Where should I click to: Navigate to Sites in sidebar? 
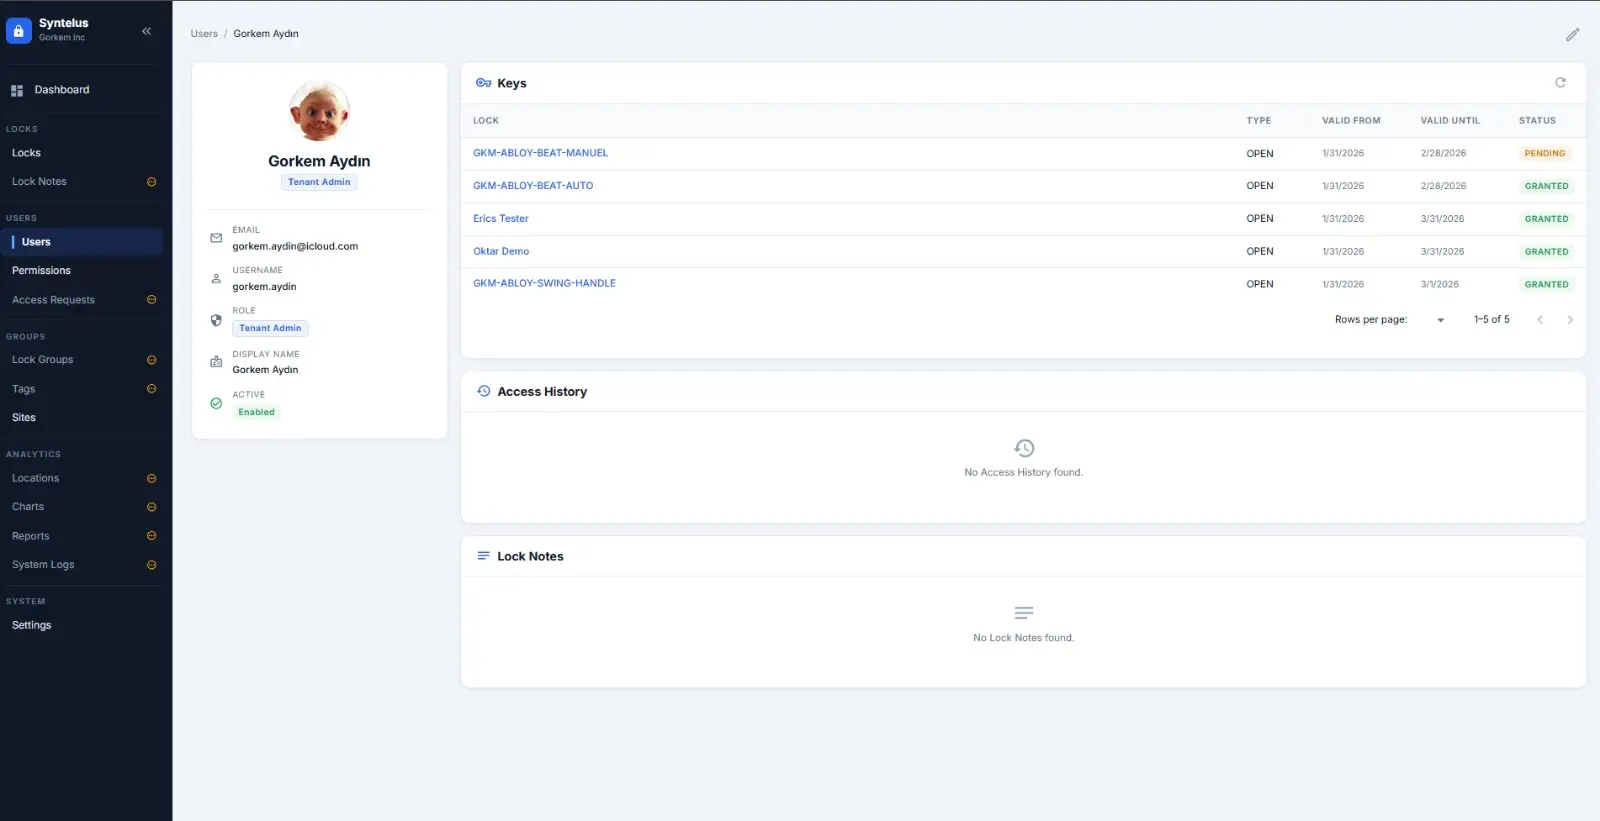[24, 418]
